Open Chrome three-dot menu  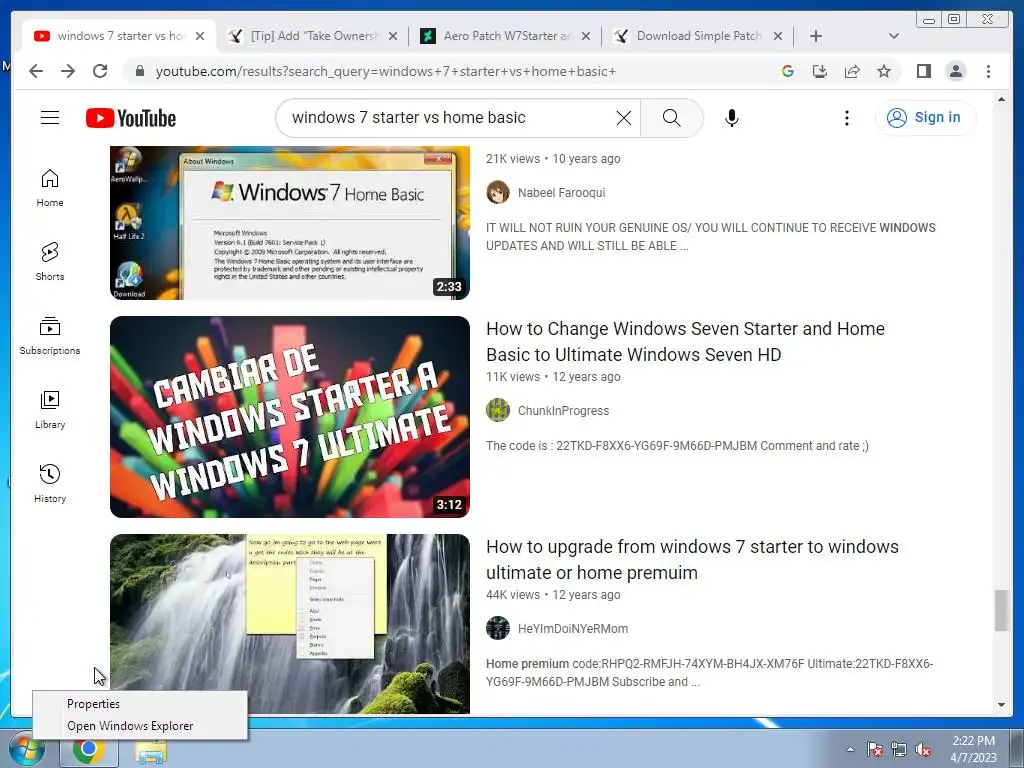[x=988, y=71]
